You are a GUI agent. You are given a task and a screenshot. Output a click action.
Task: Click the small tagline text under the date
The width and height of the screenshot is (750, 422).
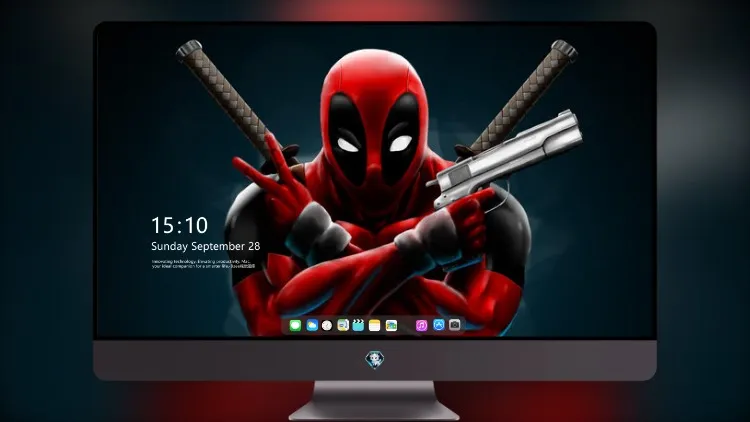point(203,264)
